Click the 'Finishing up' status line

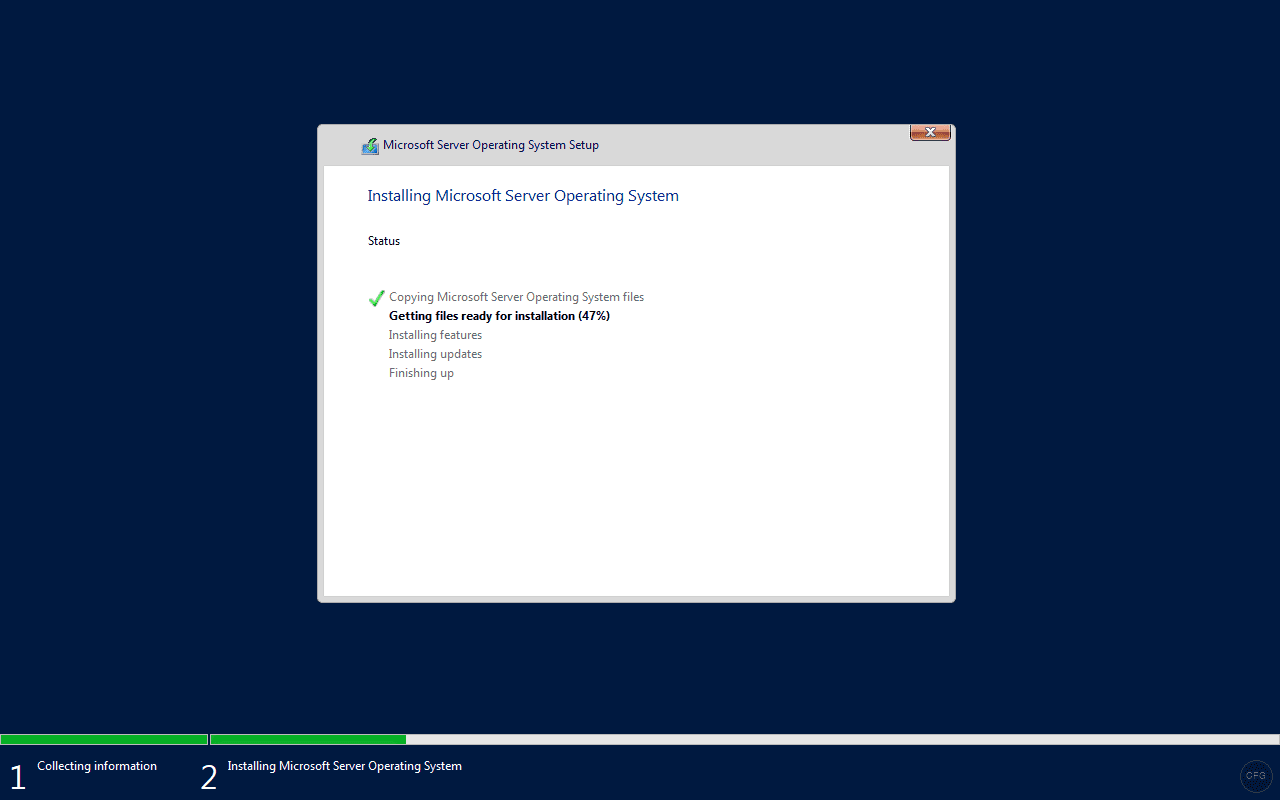421,372
